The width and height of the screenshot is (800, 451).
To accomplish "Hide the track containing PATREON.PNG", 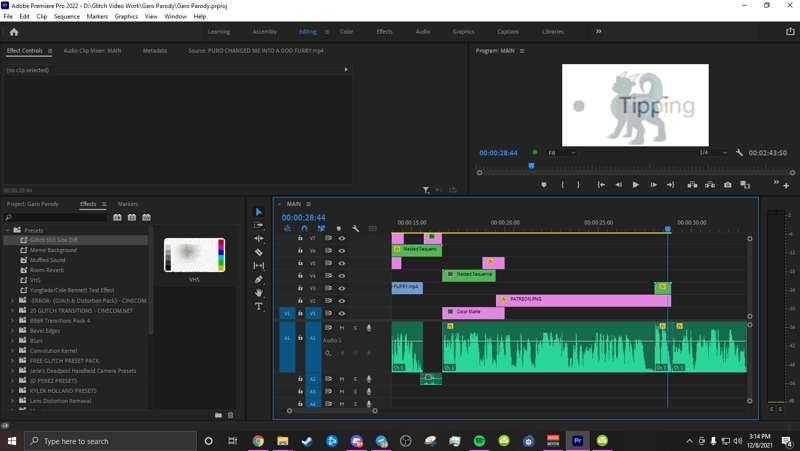I will tap(342, 300).
